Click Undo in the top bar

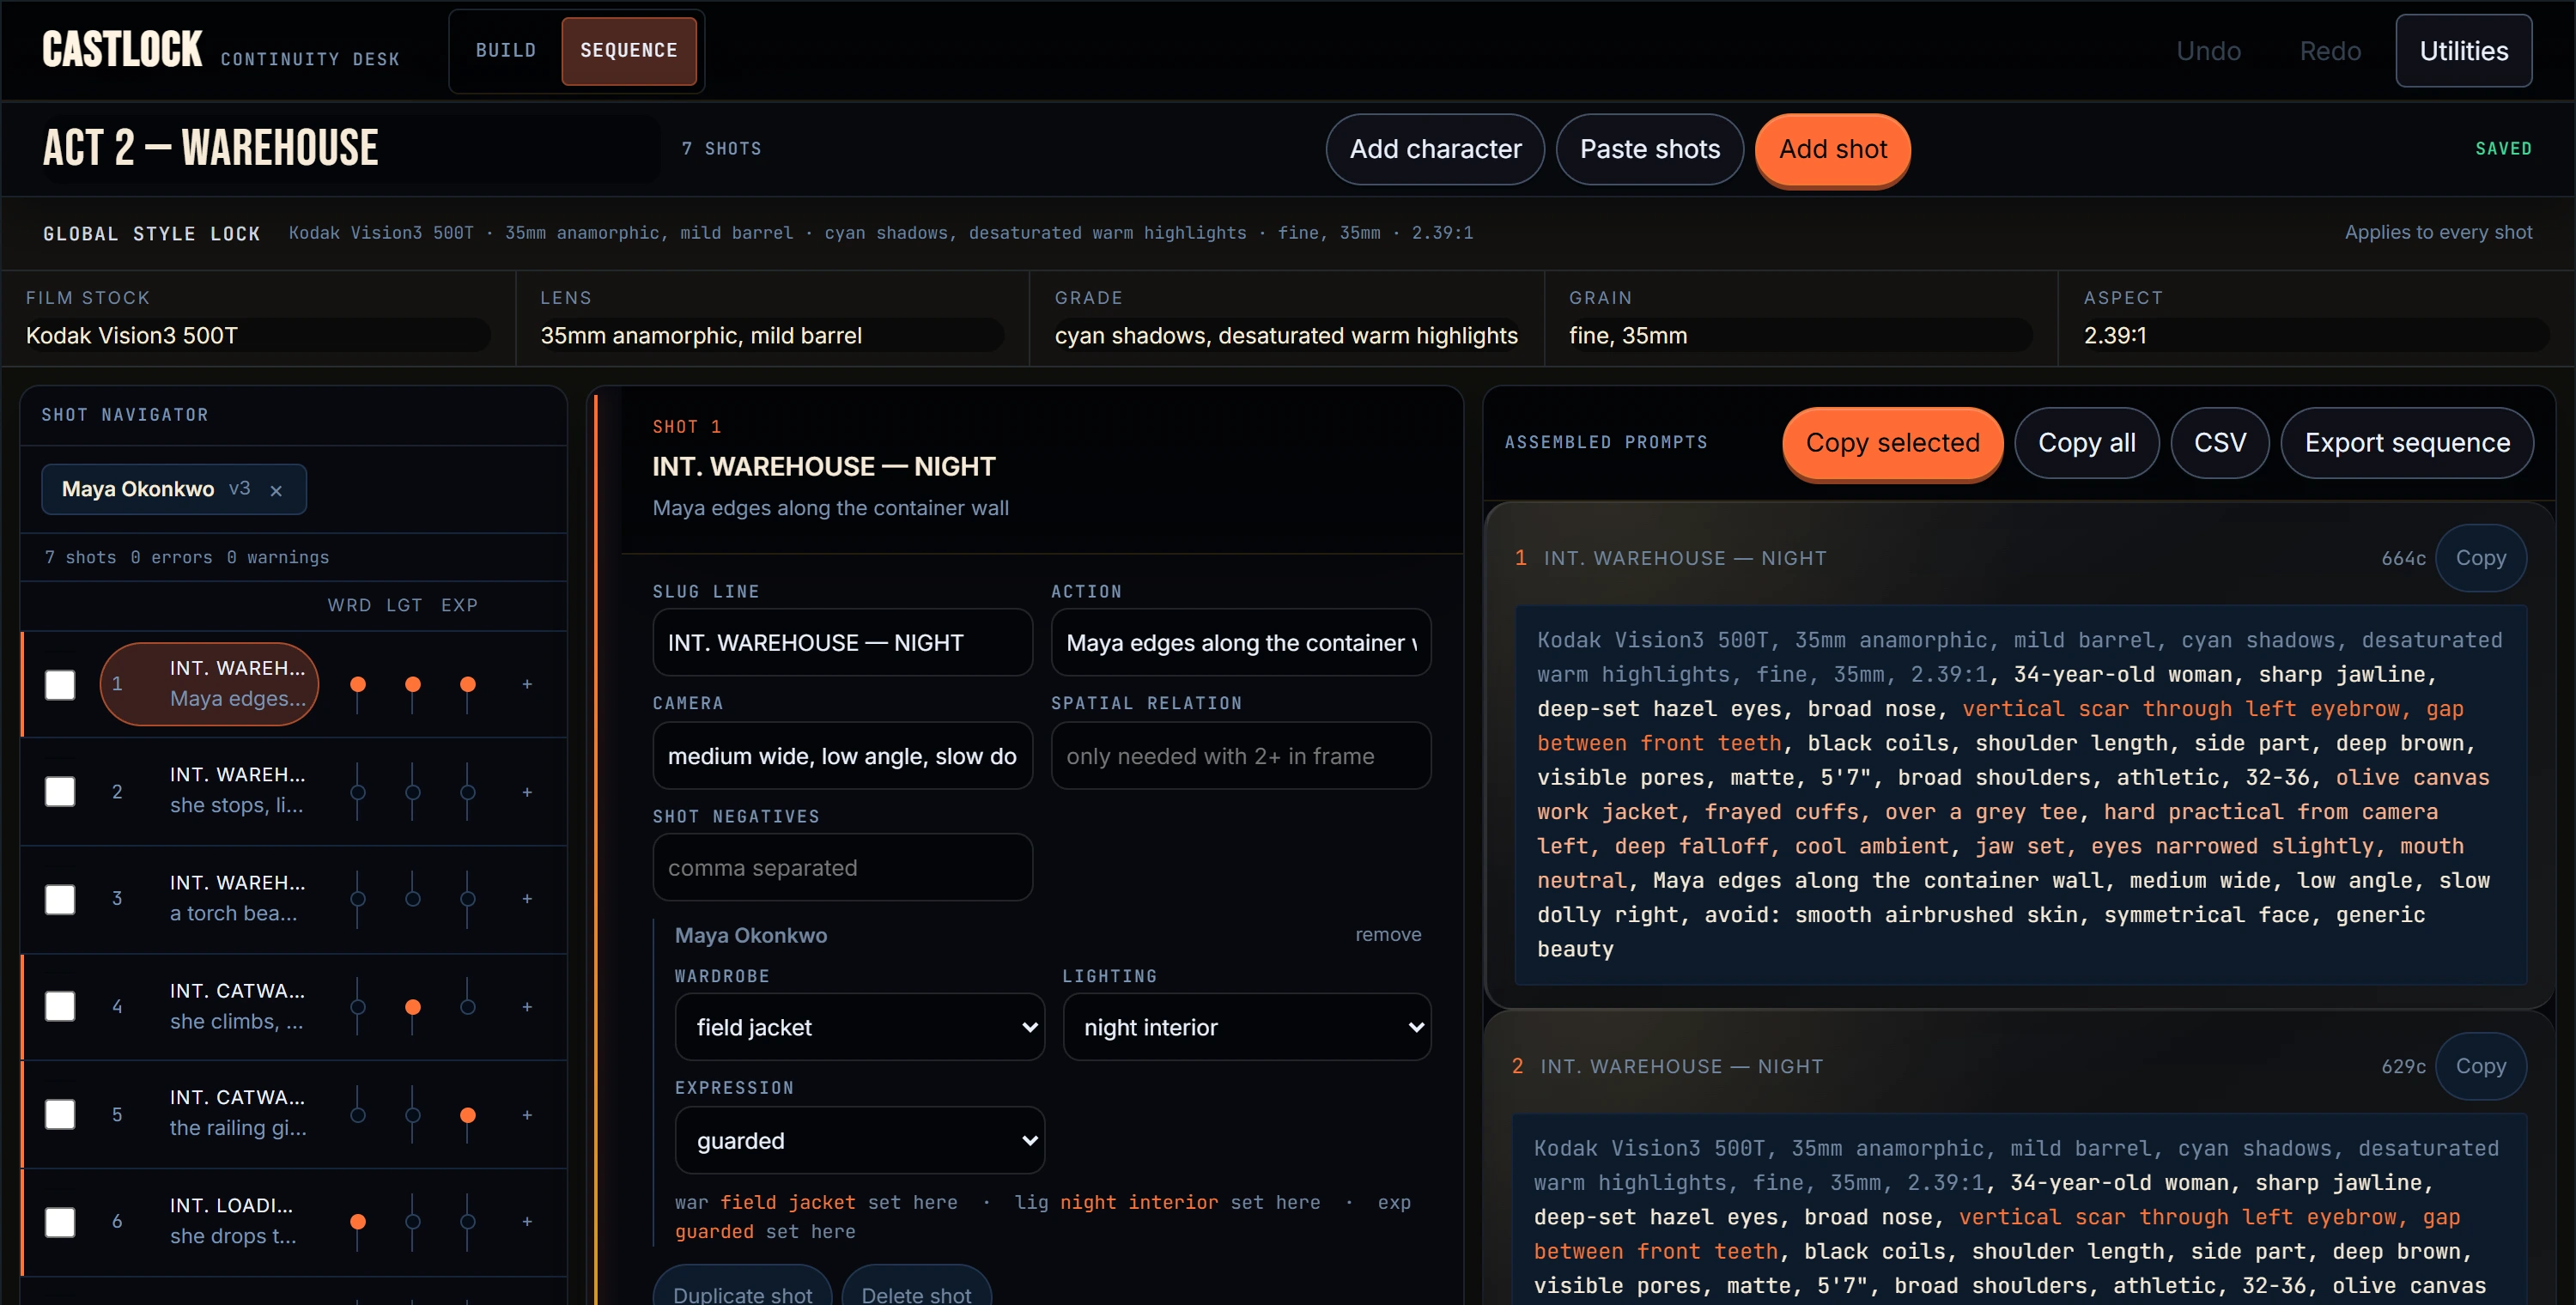point(2208,51)
